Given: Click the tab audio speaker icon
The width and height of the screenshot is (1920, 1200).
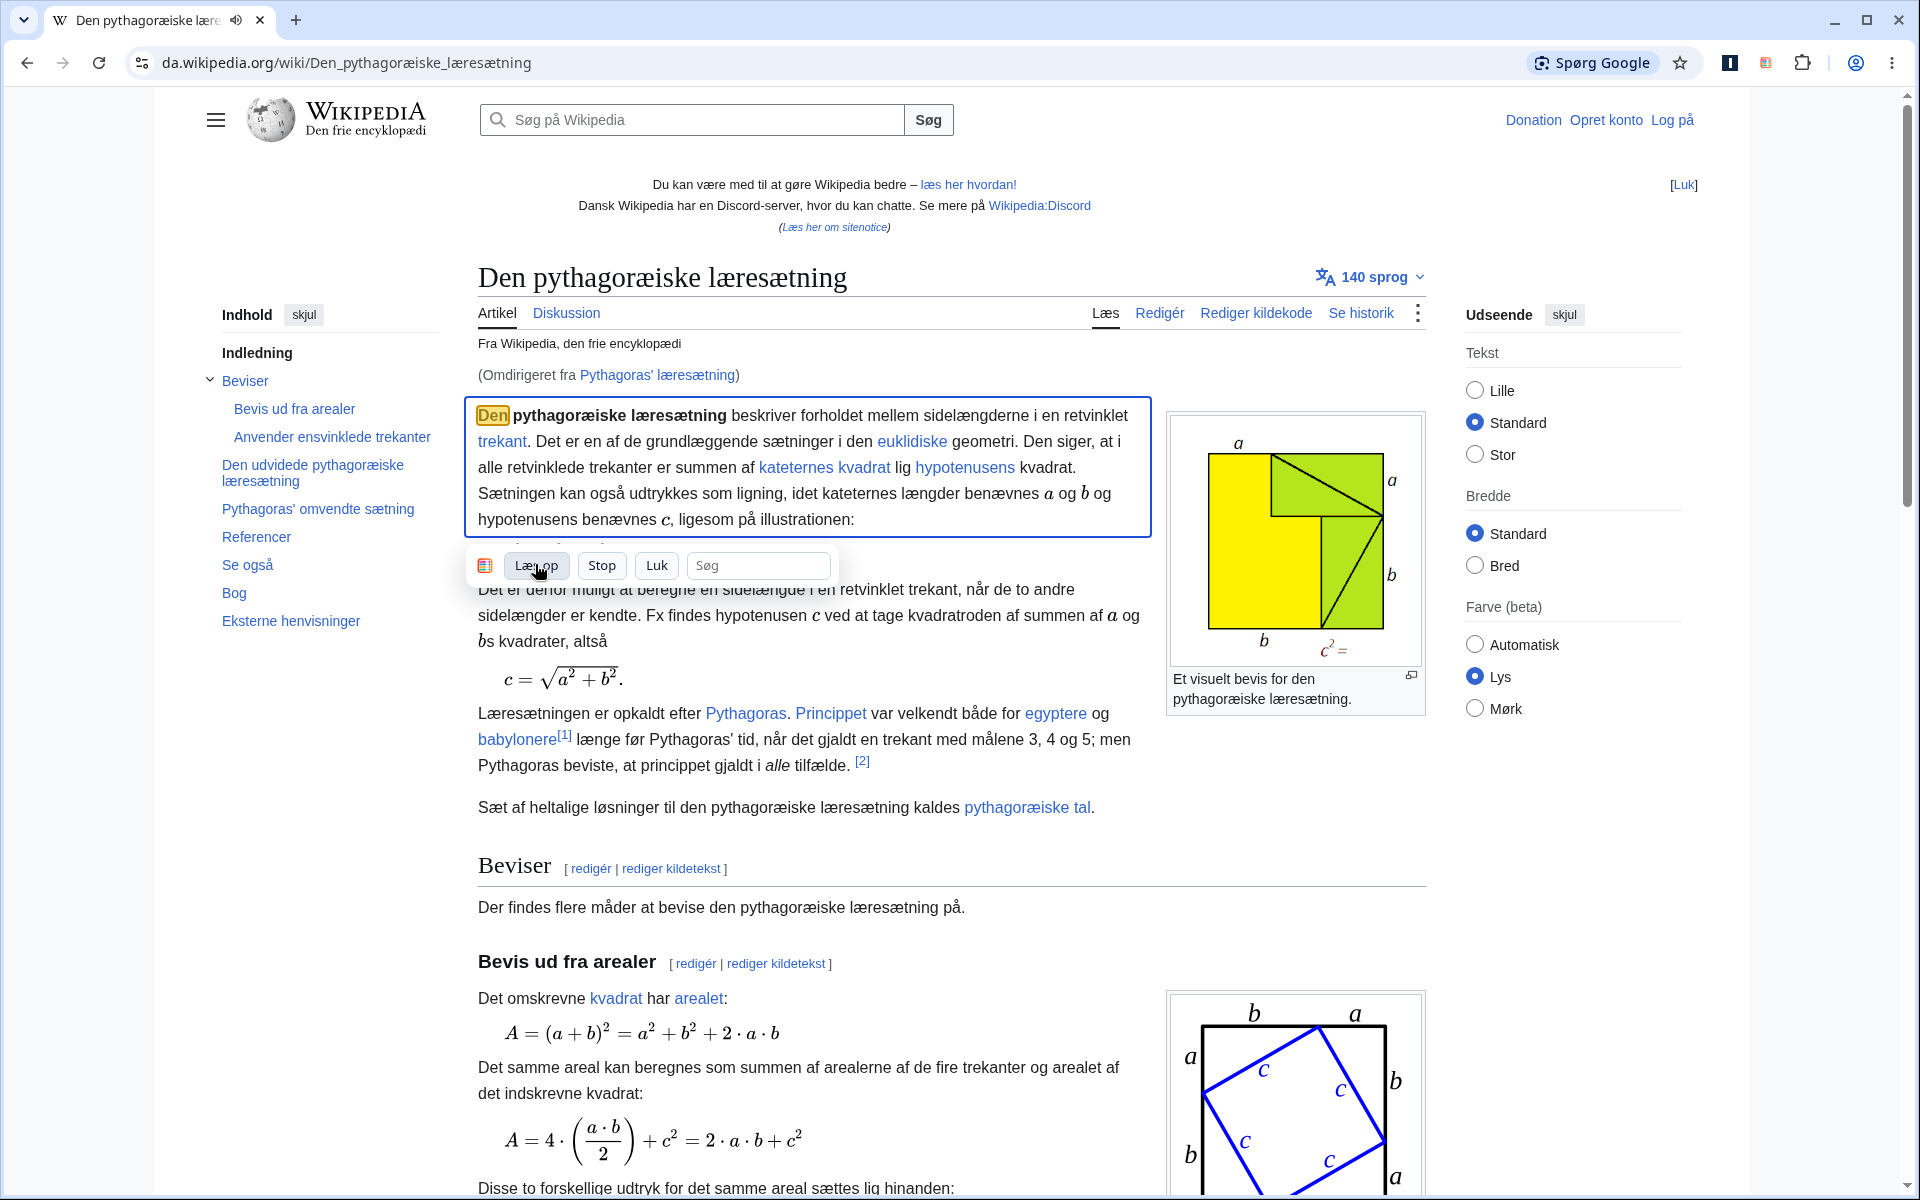Looking at the screenshot, I should pos(236,20).
